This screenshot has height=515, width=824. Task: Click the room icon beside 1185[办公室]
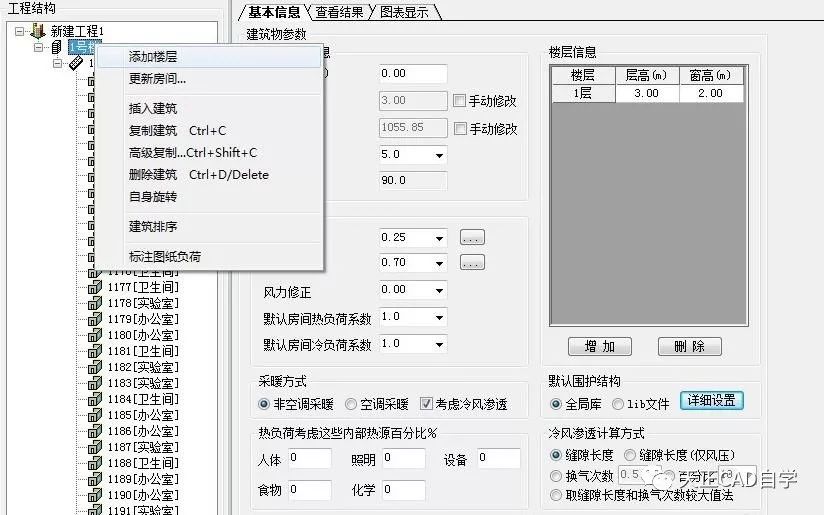95,415
